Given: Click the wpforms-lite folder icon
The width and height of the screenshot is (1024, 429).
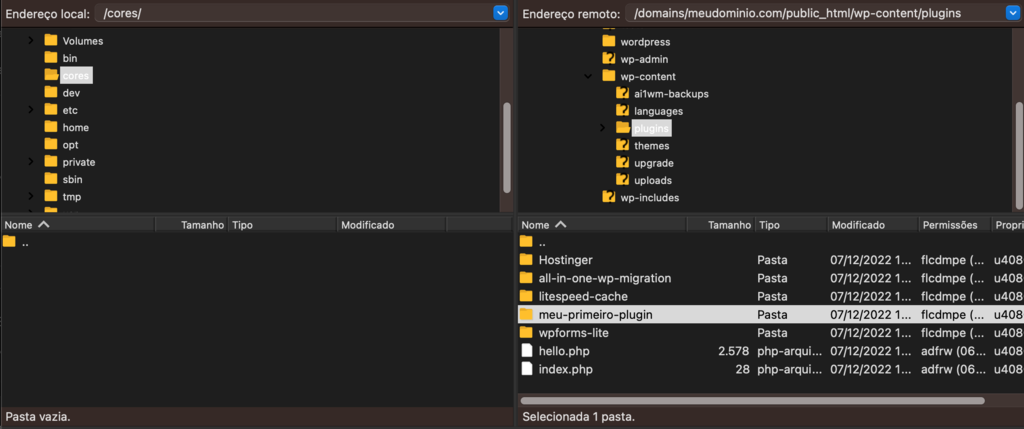Looking at the screenshot, I should click(x=526, y=332).
